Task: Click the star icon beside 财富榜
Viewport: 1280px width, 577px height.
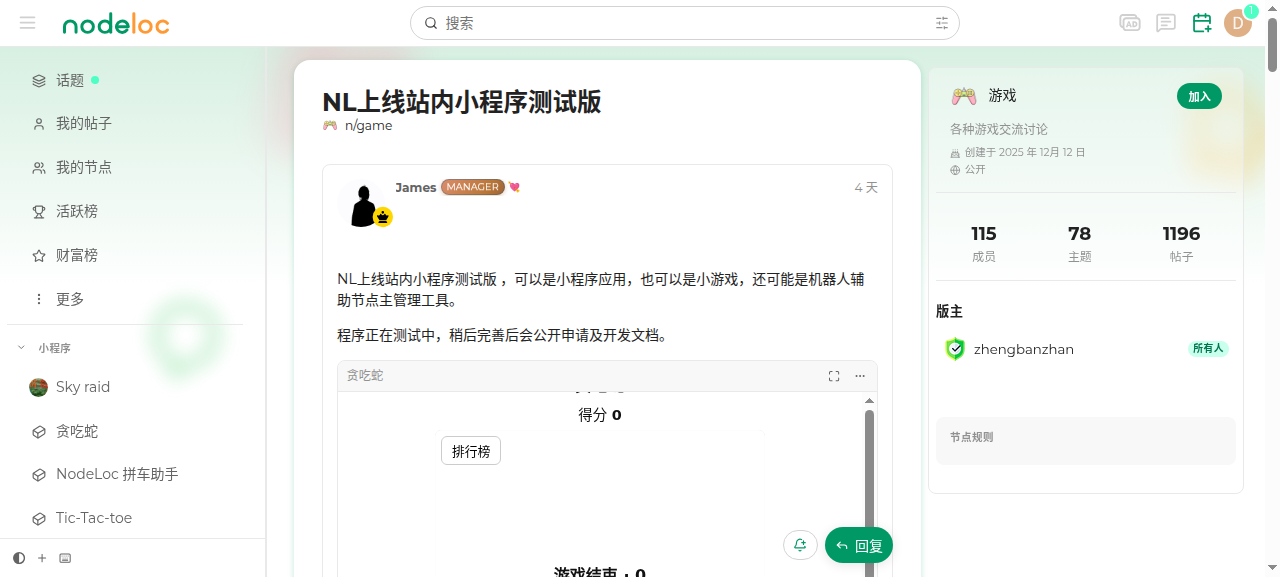Action: point(39,256)
